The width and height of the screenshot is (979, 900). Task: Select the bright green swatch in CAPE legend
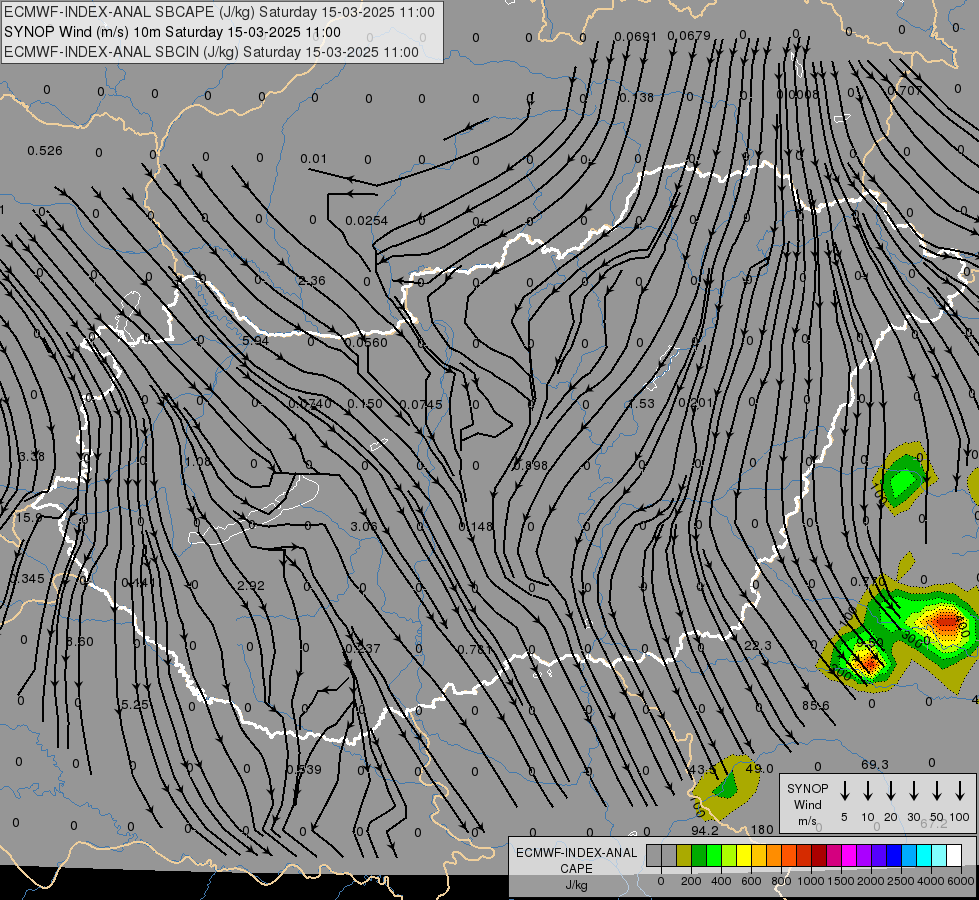pyautogui.click(x=714, y=855)
